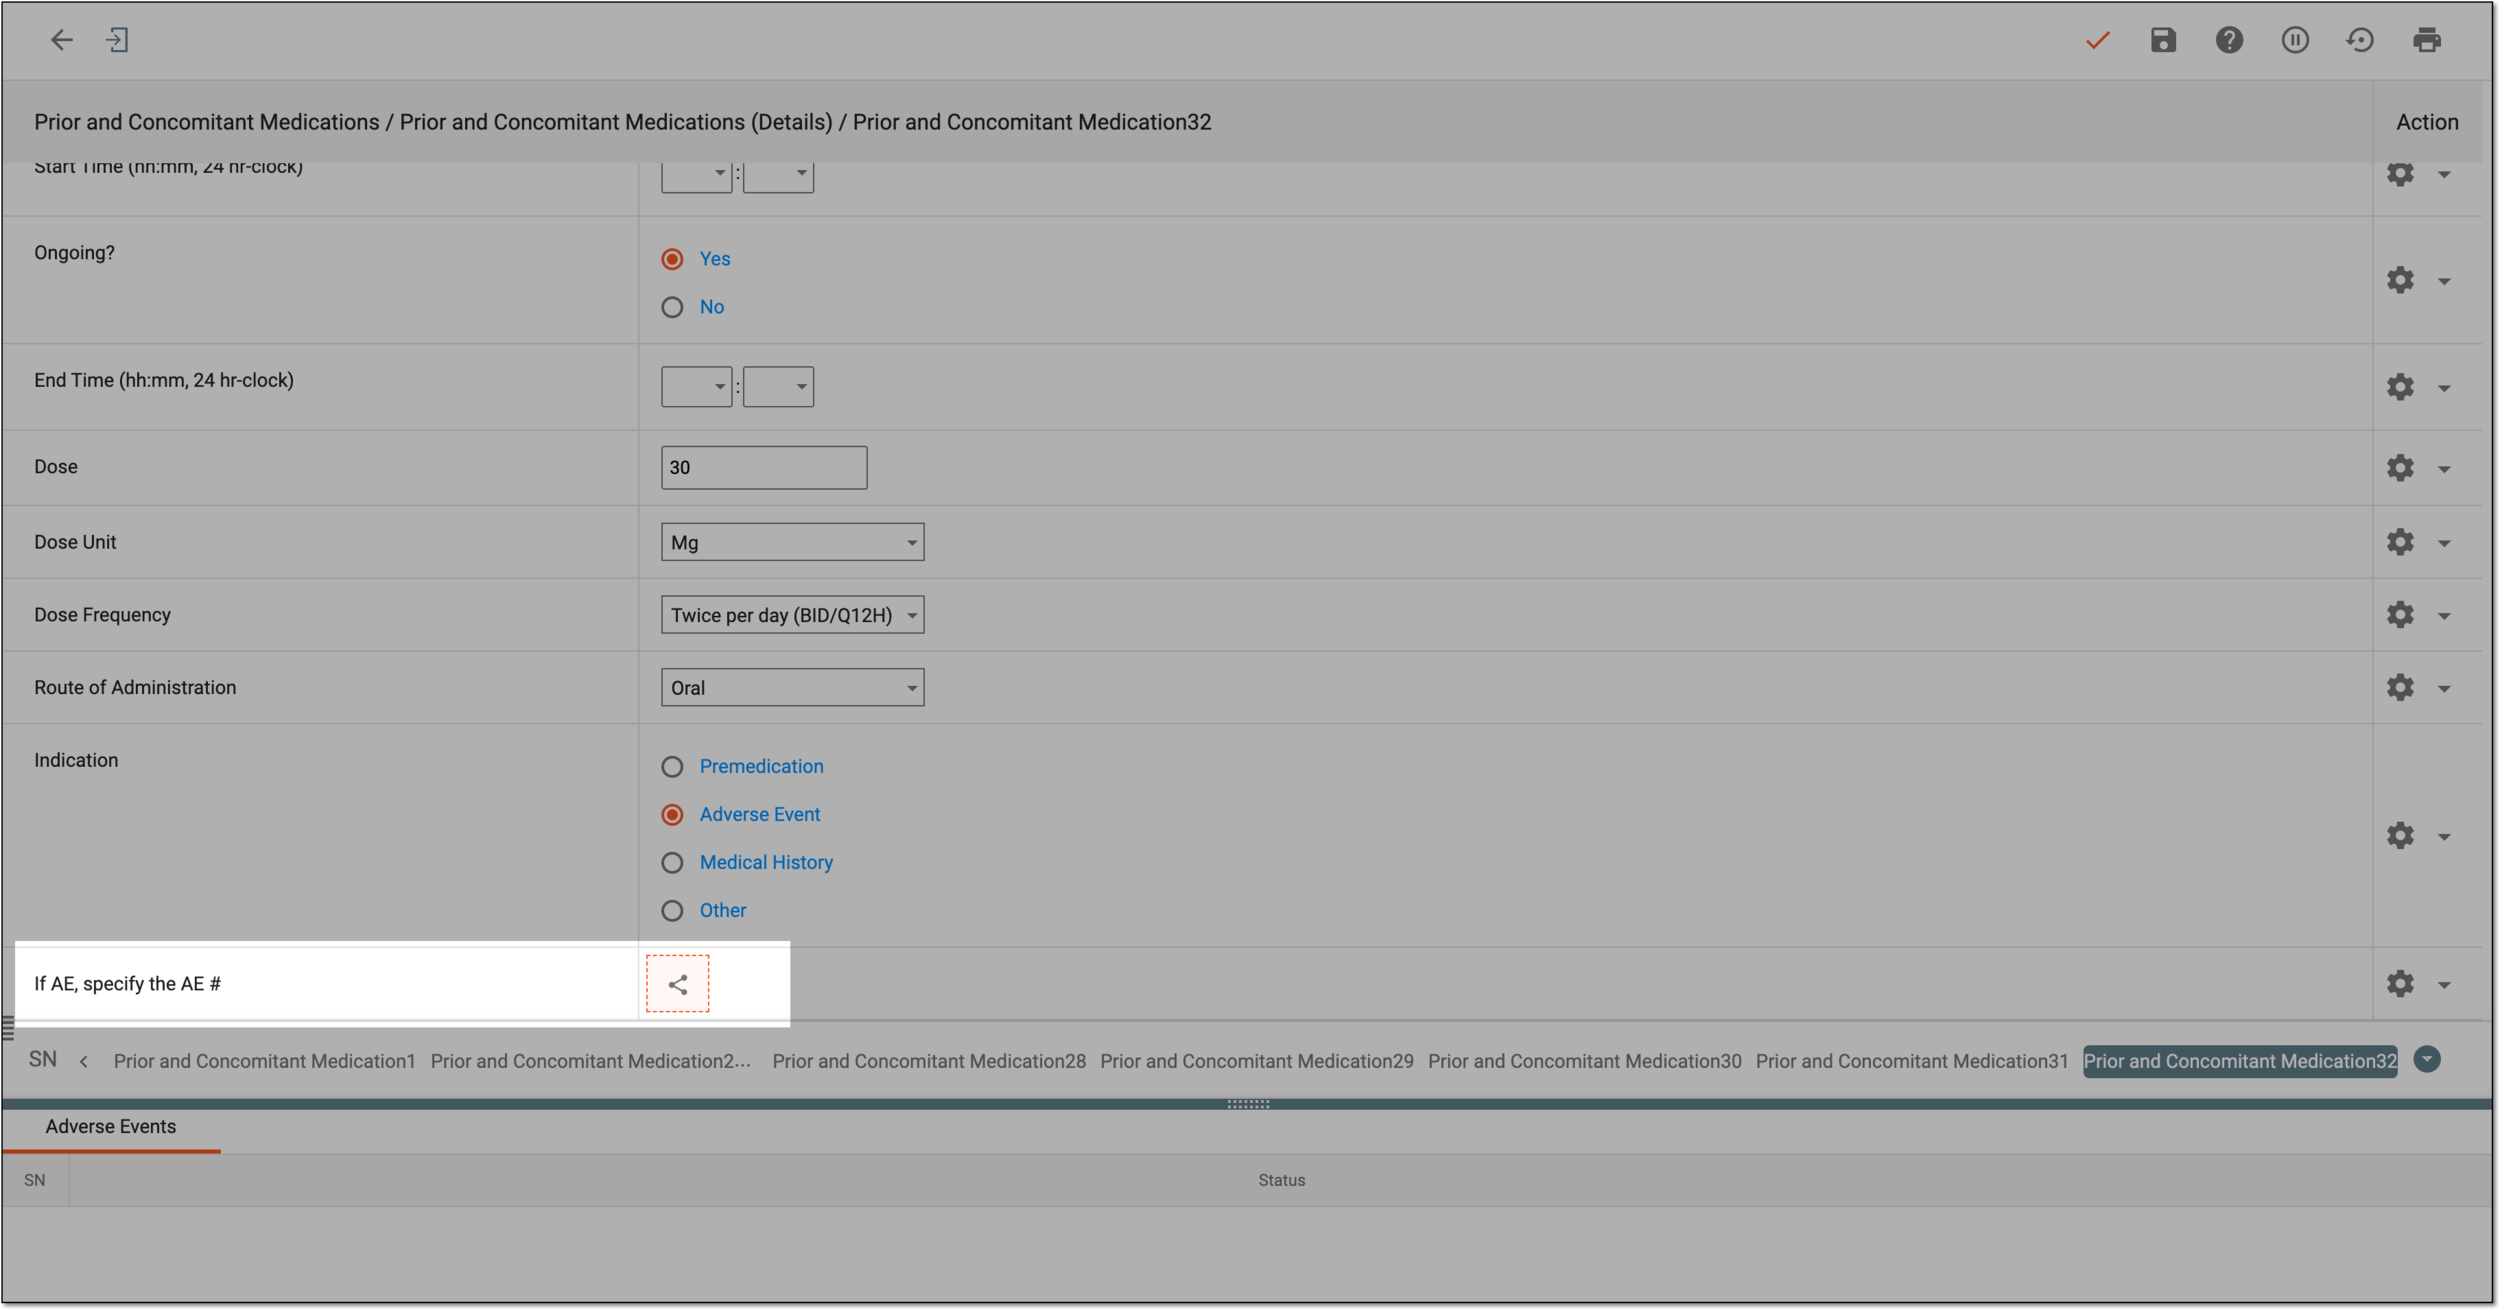Click the pause circle icon in toolbar
This screenshot has width=2500, height=1310.
coord(2295,40)
